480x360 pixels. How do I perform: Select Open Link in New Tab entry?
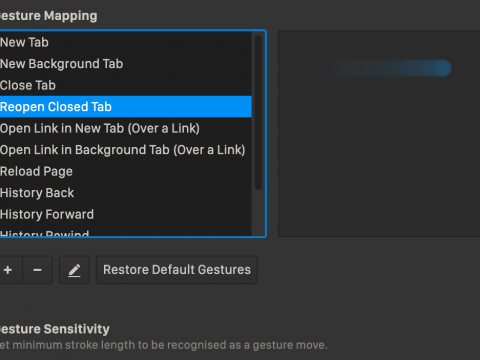tap(126, 128)
